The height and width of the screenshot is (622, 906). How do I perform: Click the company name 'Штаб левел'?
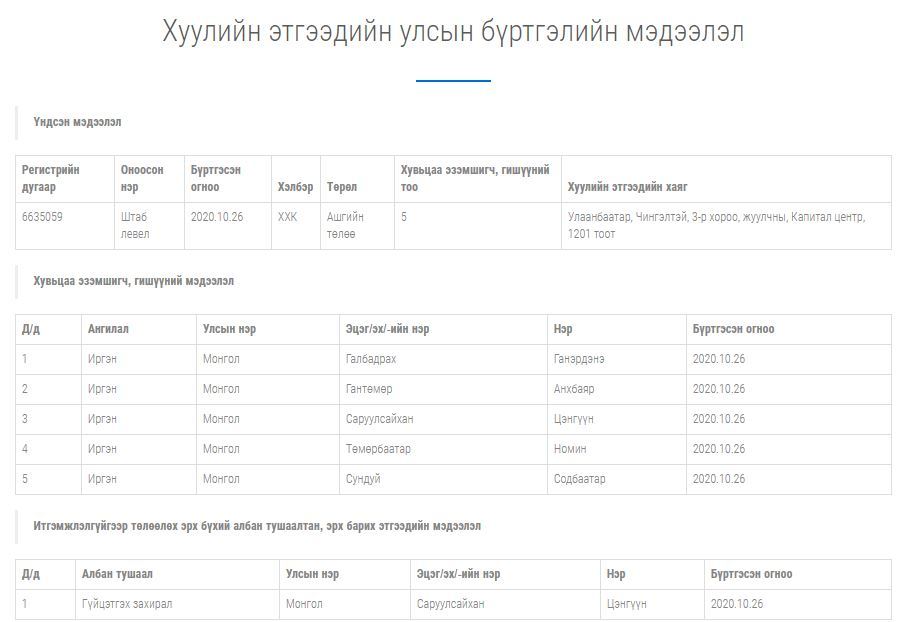(x=135, y=225)
